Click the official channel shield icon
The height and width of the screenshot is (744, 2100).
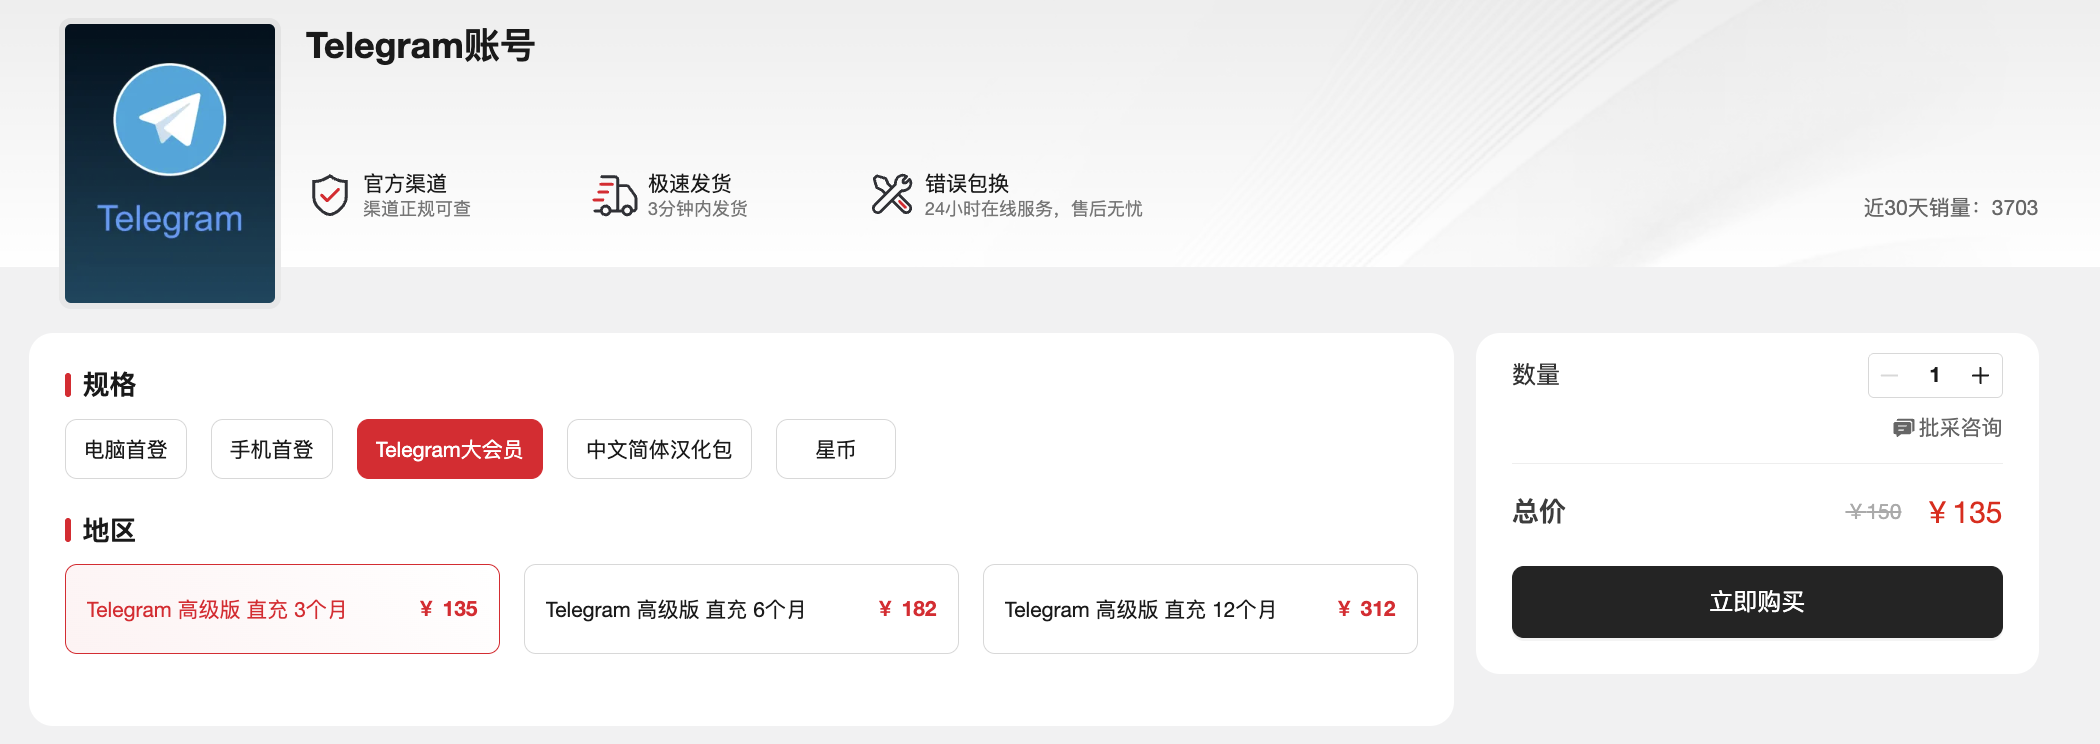pyautogui.click(x=330, y=195)
